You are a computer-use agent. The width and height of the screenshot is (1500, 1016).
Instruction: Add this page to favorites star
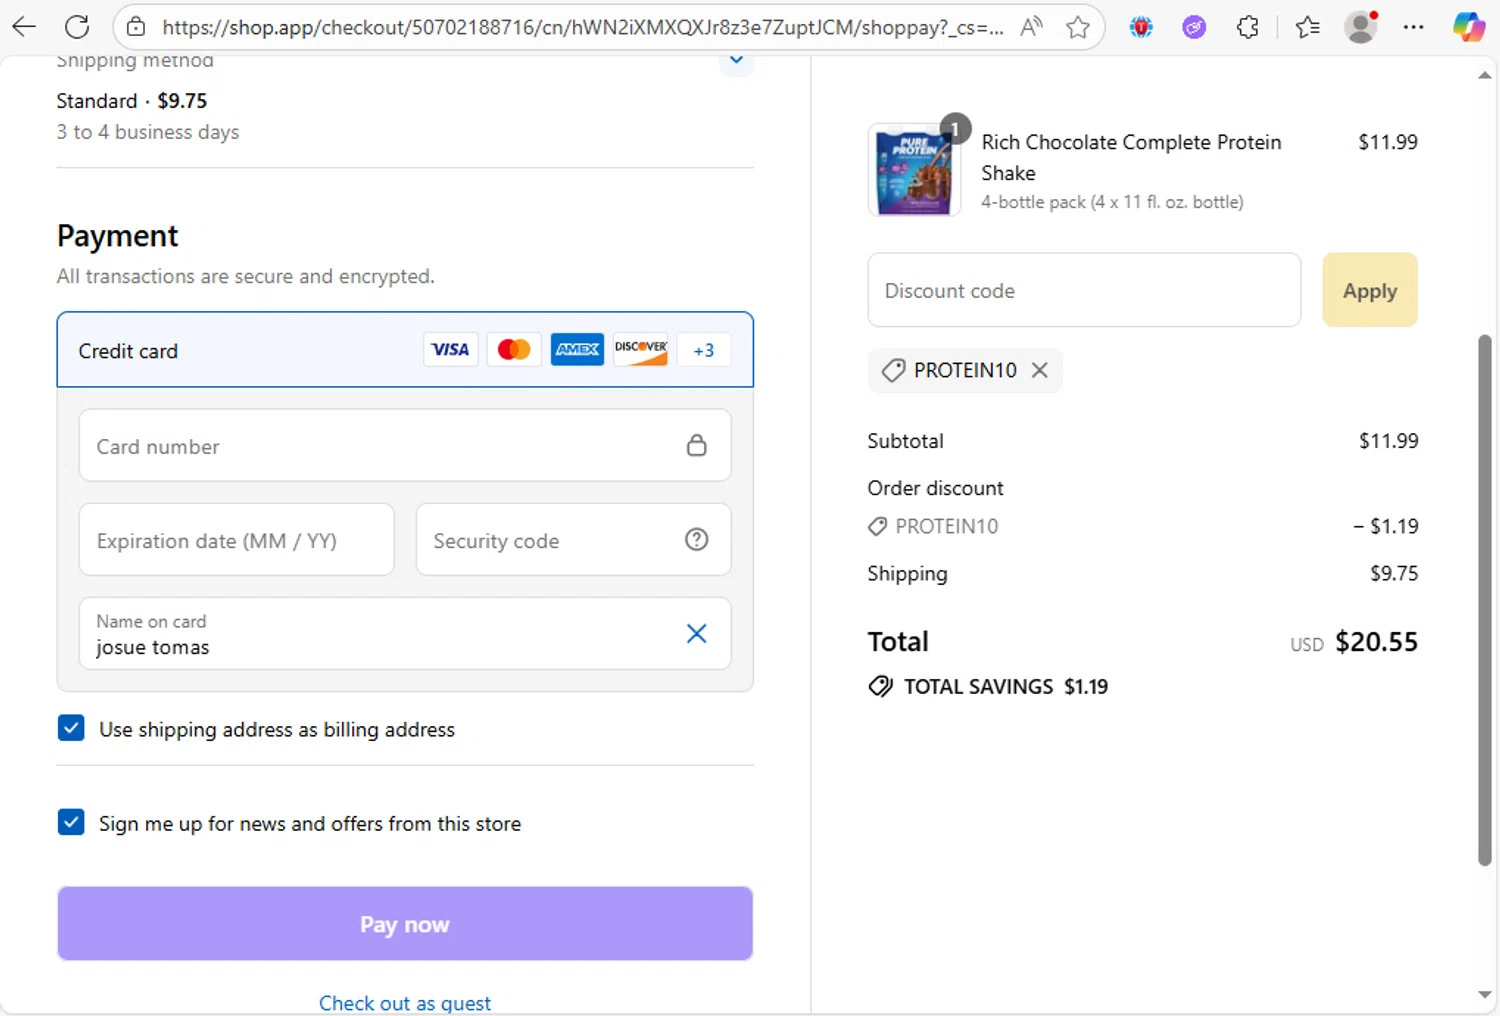tap(1077, 27)
